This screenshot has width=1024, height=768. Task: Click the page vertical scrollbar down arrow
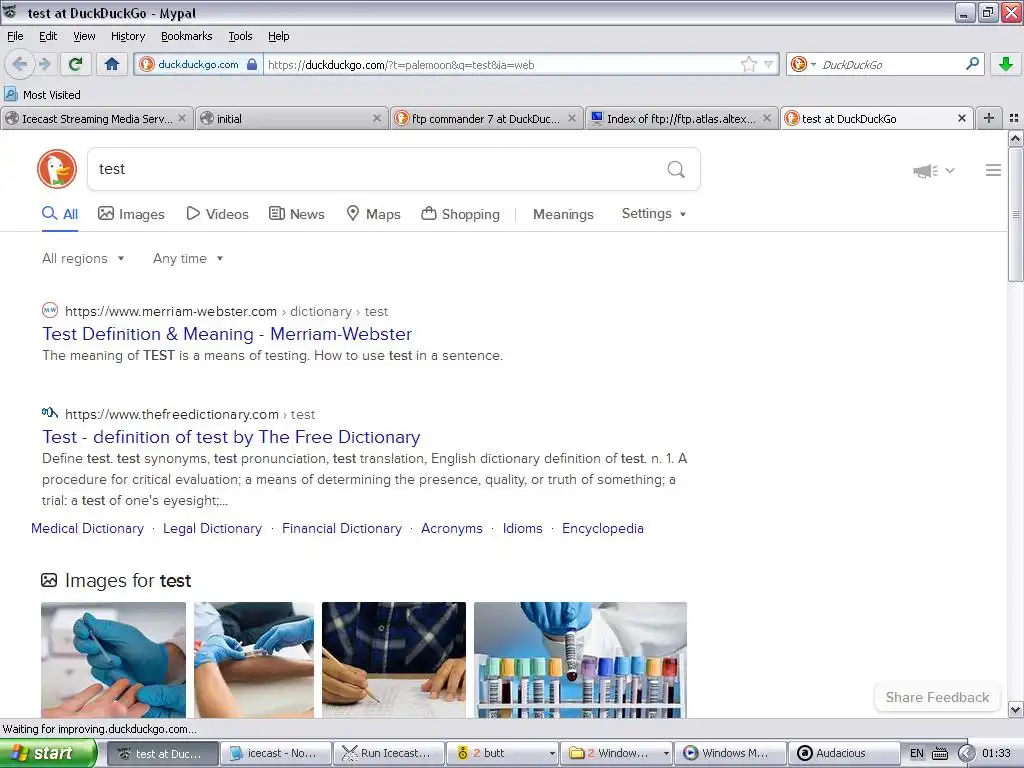pyautogui.click(x=1016, y=709)
